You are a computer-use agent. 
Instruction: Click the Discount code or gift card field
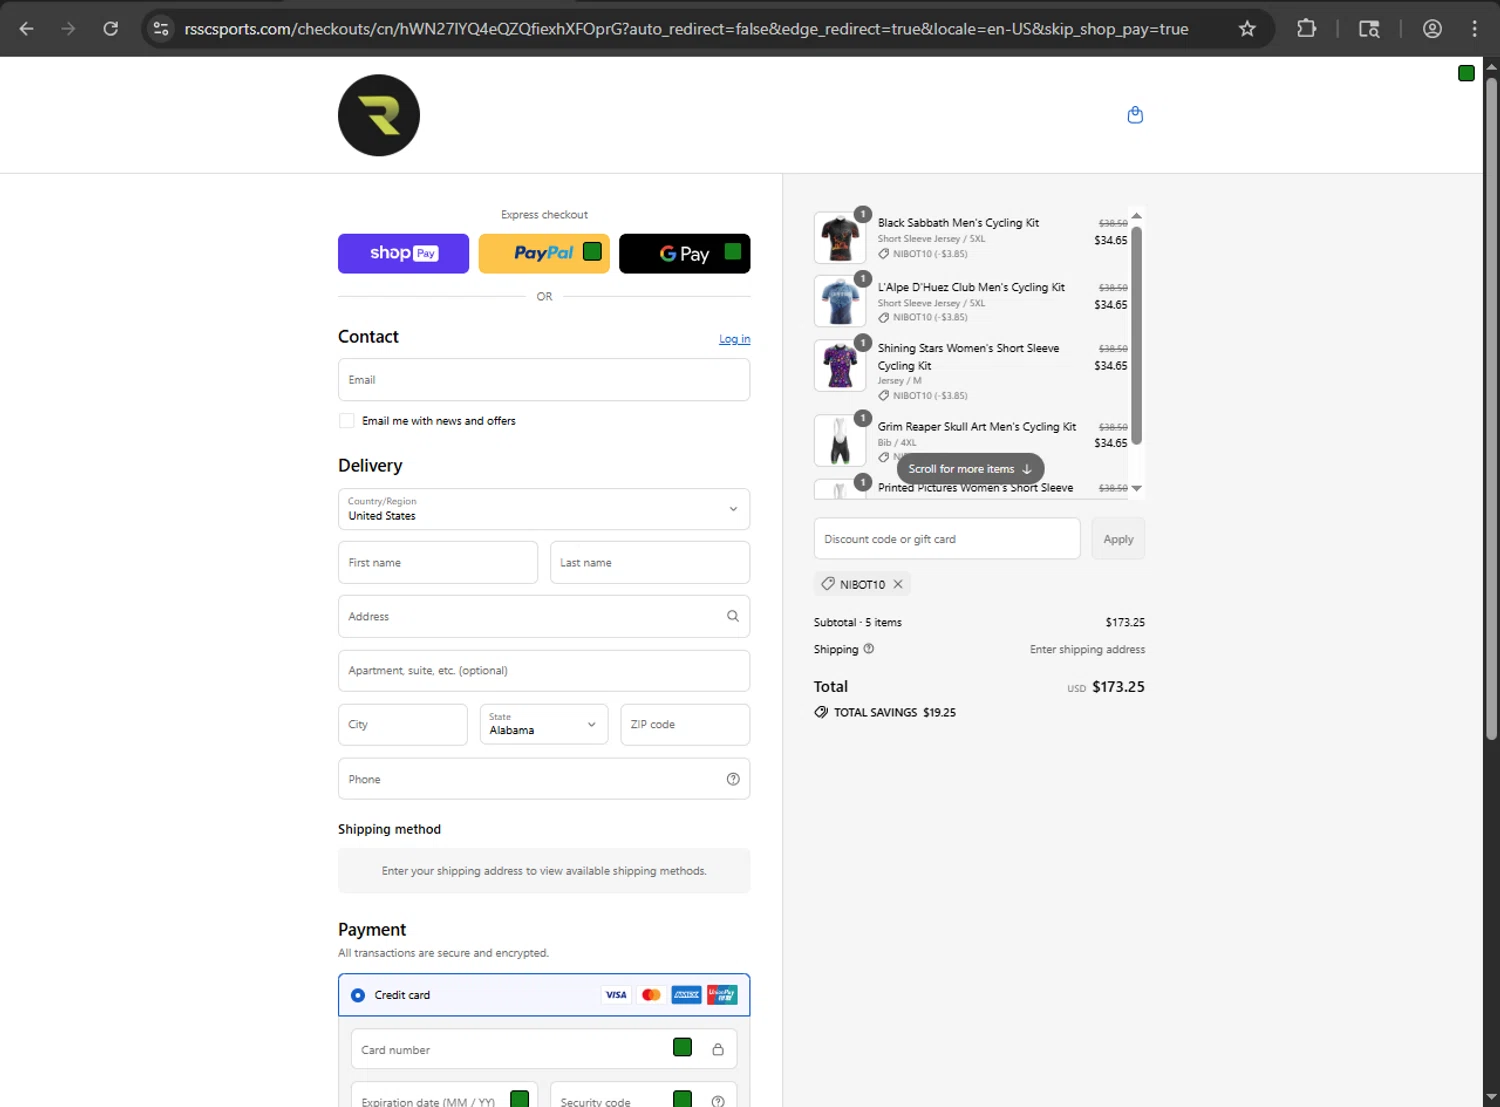click(x=947, y=539)
